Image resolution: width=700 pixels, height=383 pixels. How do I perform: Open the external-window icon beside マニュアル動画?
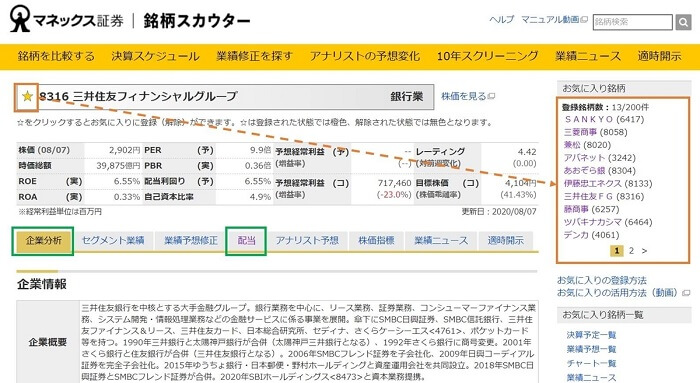(584, 20)
